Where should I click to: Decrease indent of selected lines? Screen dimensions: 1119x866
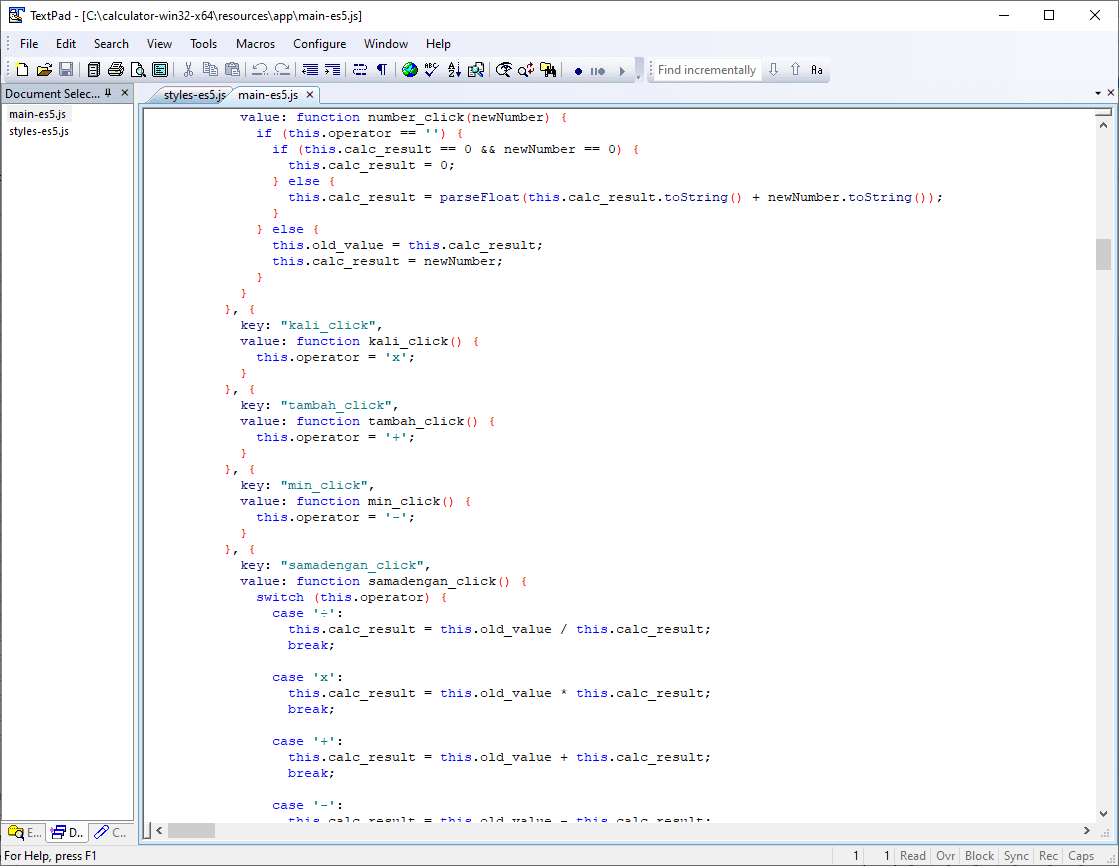310,70
